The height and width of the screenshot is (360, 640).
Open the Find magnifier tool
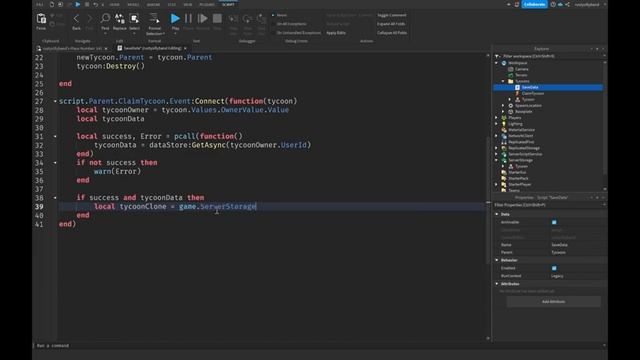[x=105, y=19]
